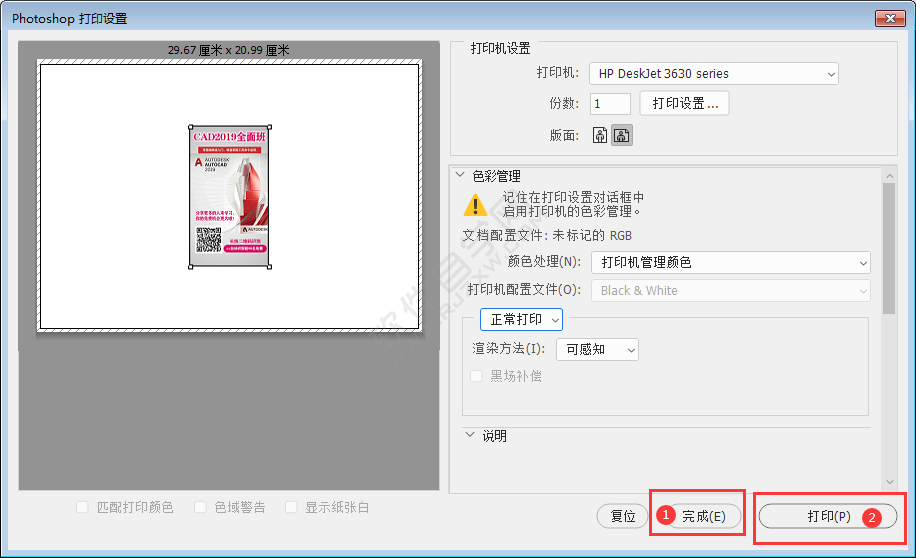This screenshot has width=916, height=558.
Task: Select portrait page orientation icon
Action: pyautogui.click(x=600, y=136)
